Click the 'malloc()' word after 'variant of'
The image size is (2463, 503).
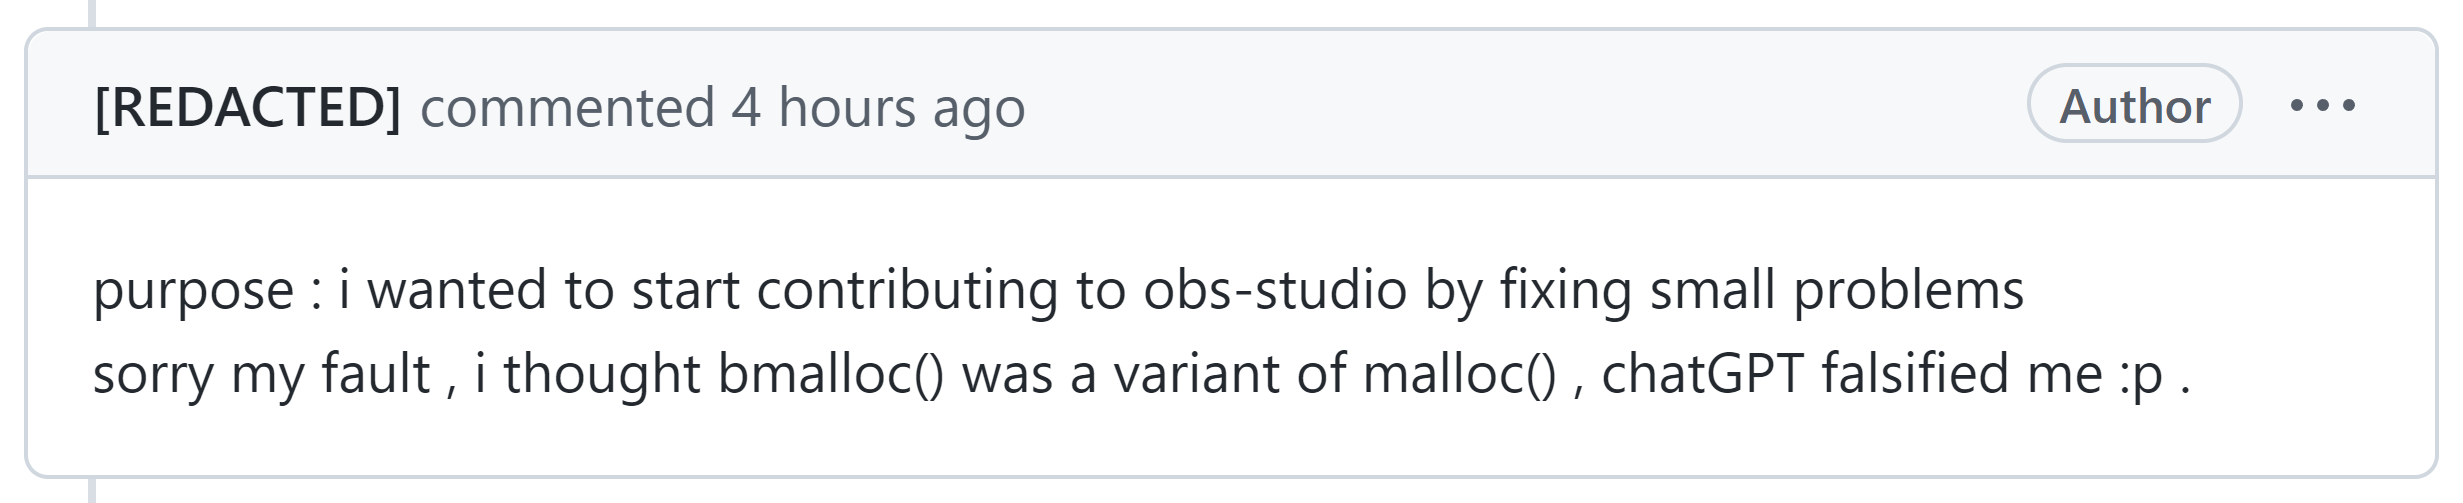pos(1459,374)
